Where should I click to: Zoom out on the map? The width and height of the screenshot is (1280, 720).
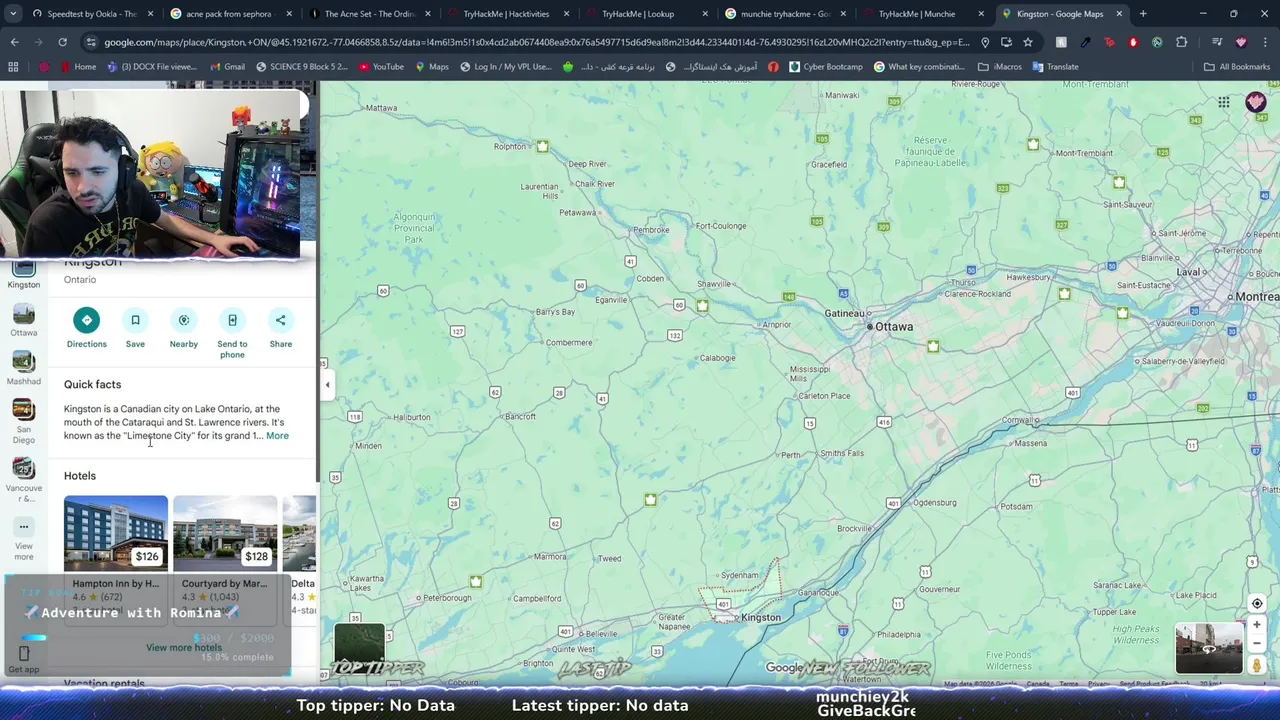coord(1257,644)
